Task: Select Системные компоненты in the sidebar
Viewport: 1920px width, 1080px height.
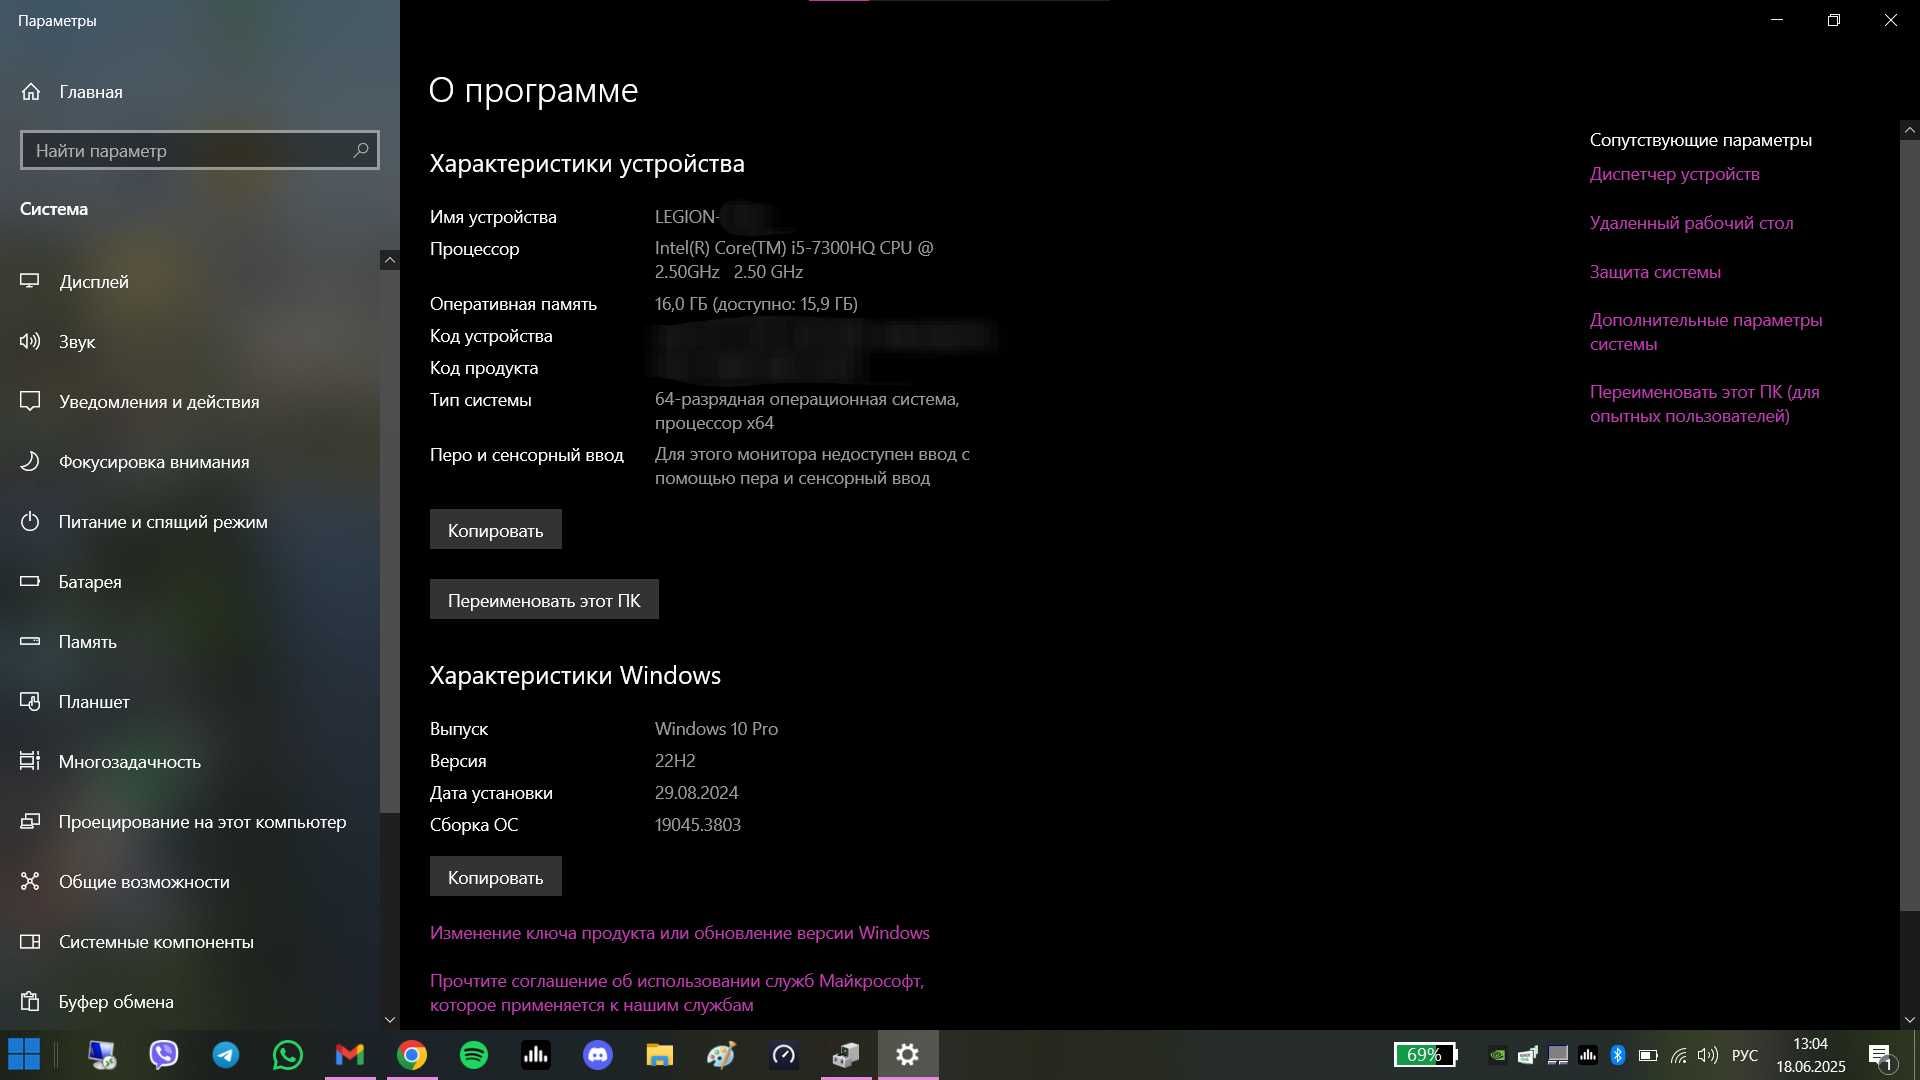Action: click(x=190, y=942)
